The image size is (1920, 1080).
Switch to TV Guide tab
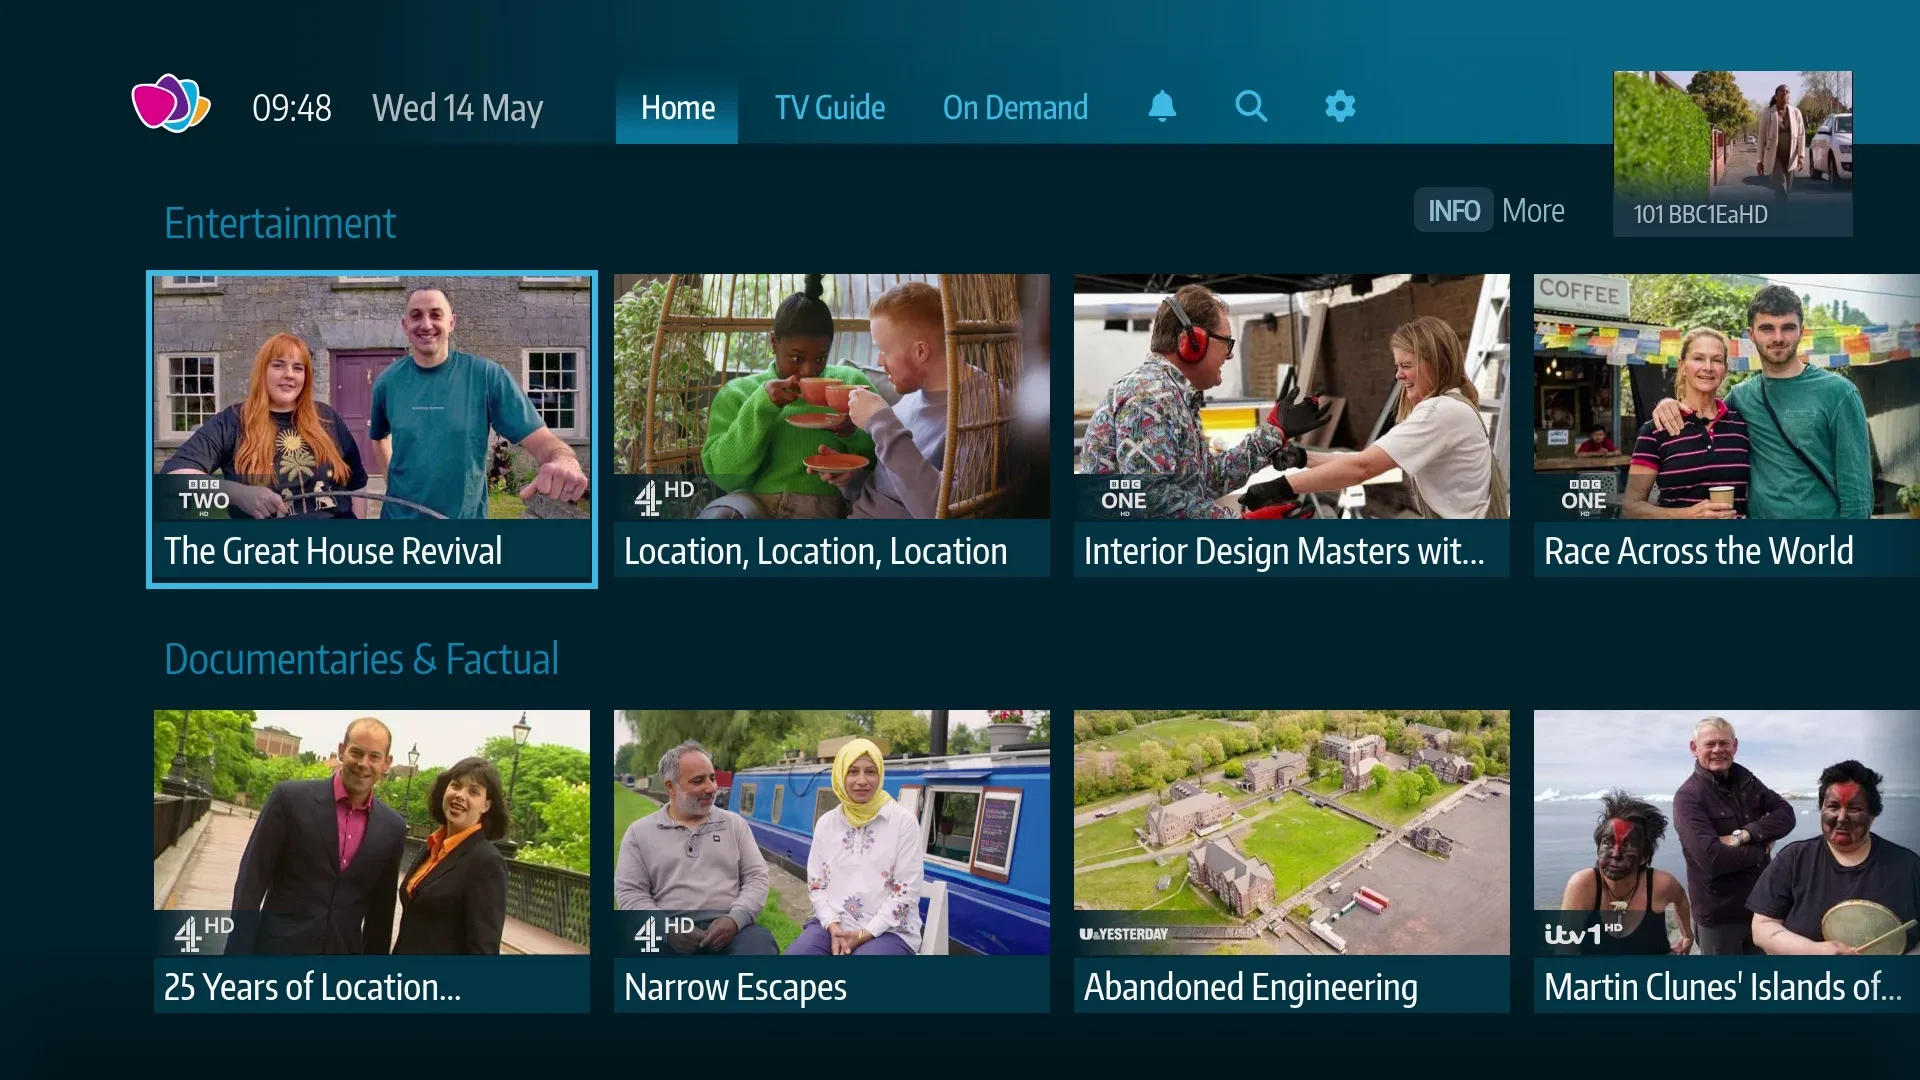click(829, 108)
